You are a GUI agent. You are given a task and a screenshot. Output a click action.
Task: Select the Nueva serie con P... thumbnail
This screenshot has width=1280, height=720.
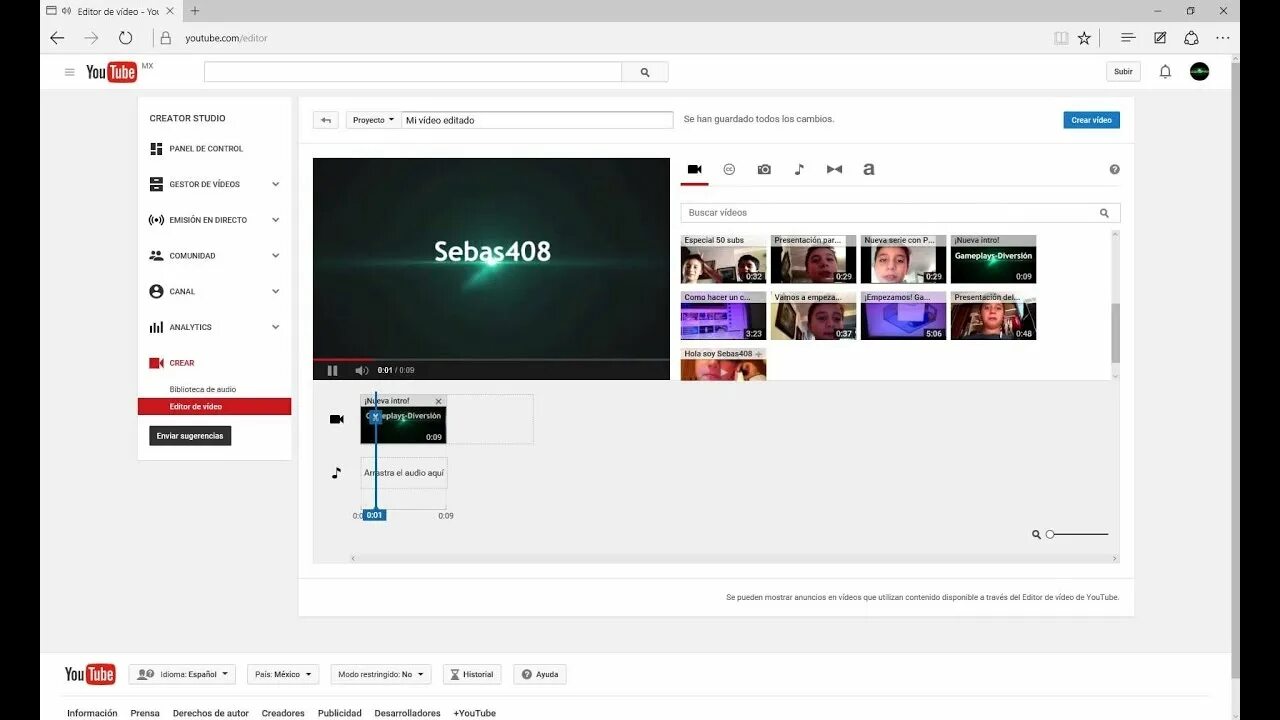(x=904, y=260)
